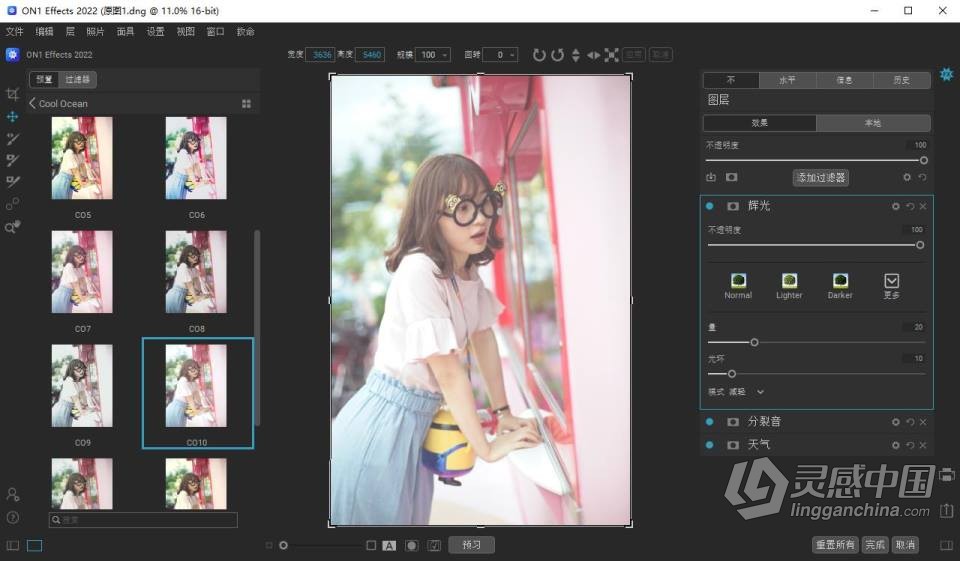This screenshot has width=960, height=561.
Task: Click the 添加过滤器 button
Action: tap(820, 178)
